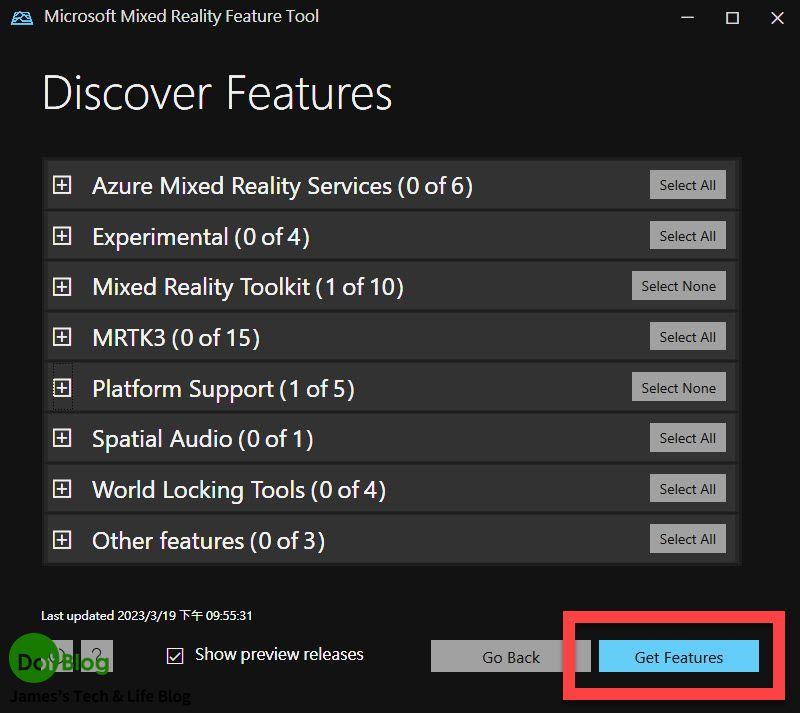
Task: Expand Azure Mixed Reality Services category
Action: click(62, 185)
